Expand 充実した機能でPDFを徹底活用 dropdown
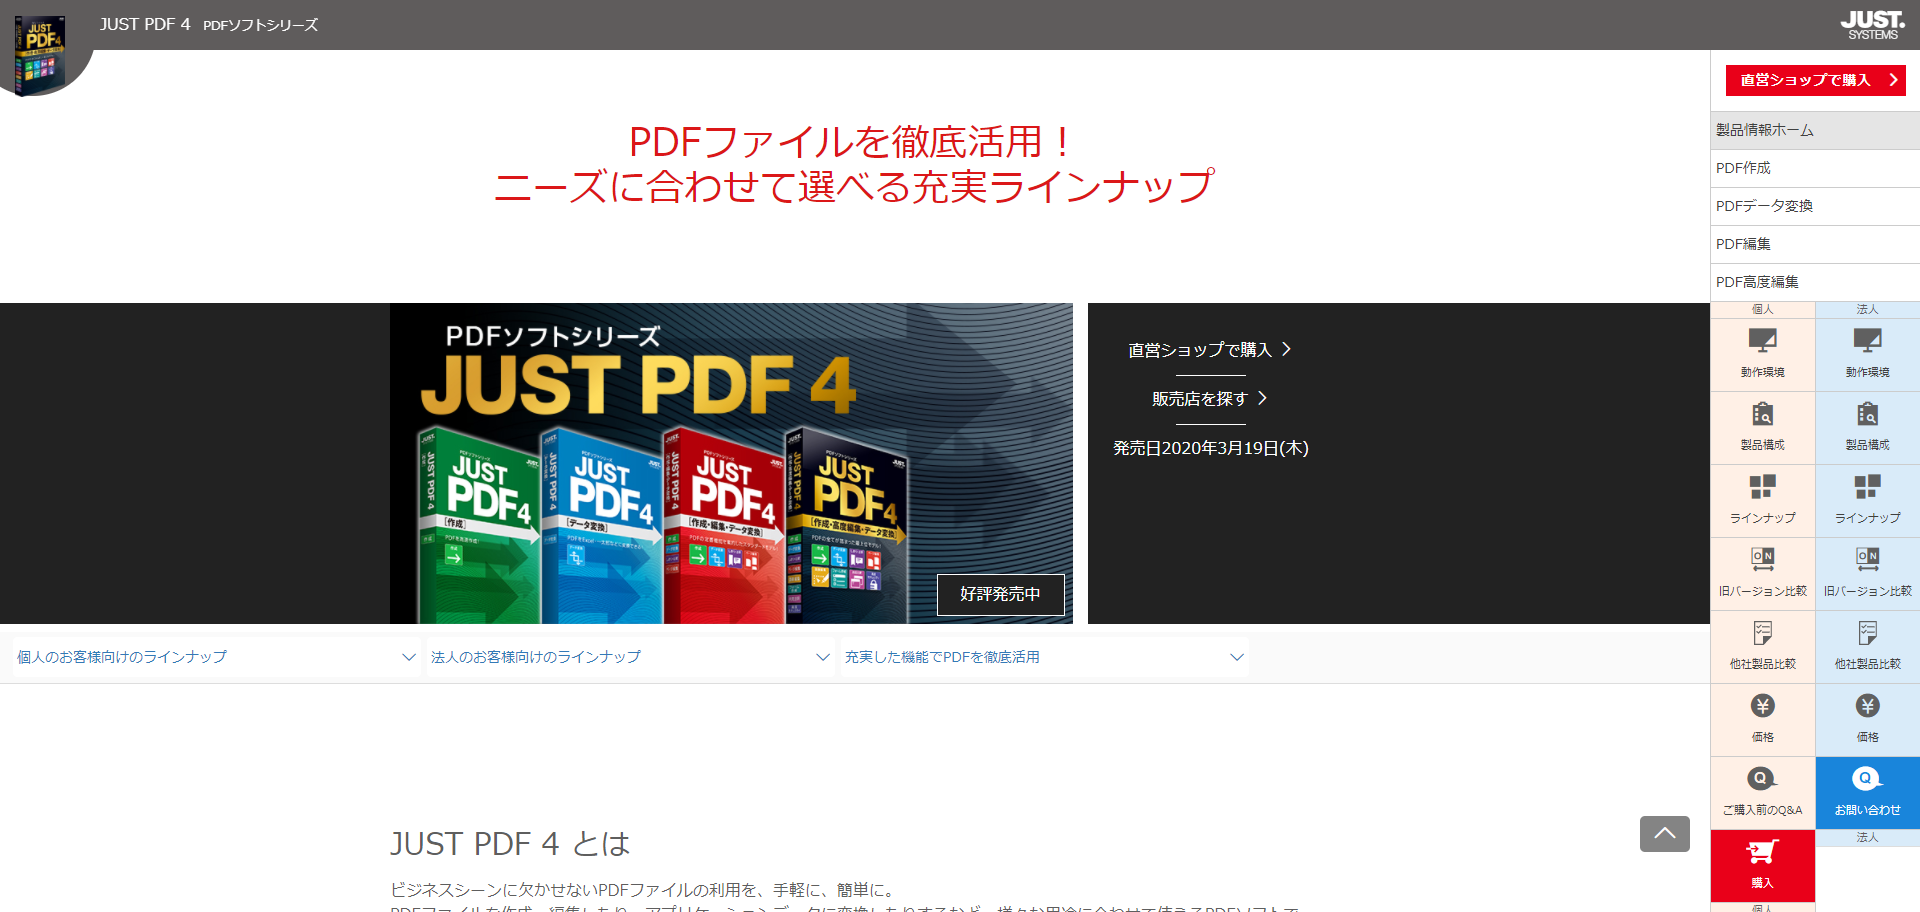 [x=1043, y=657]
